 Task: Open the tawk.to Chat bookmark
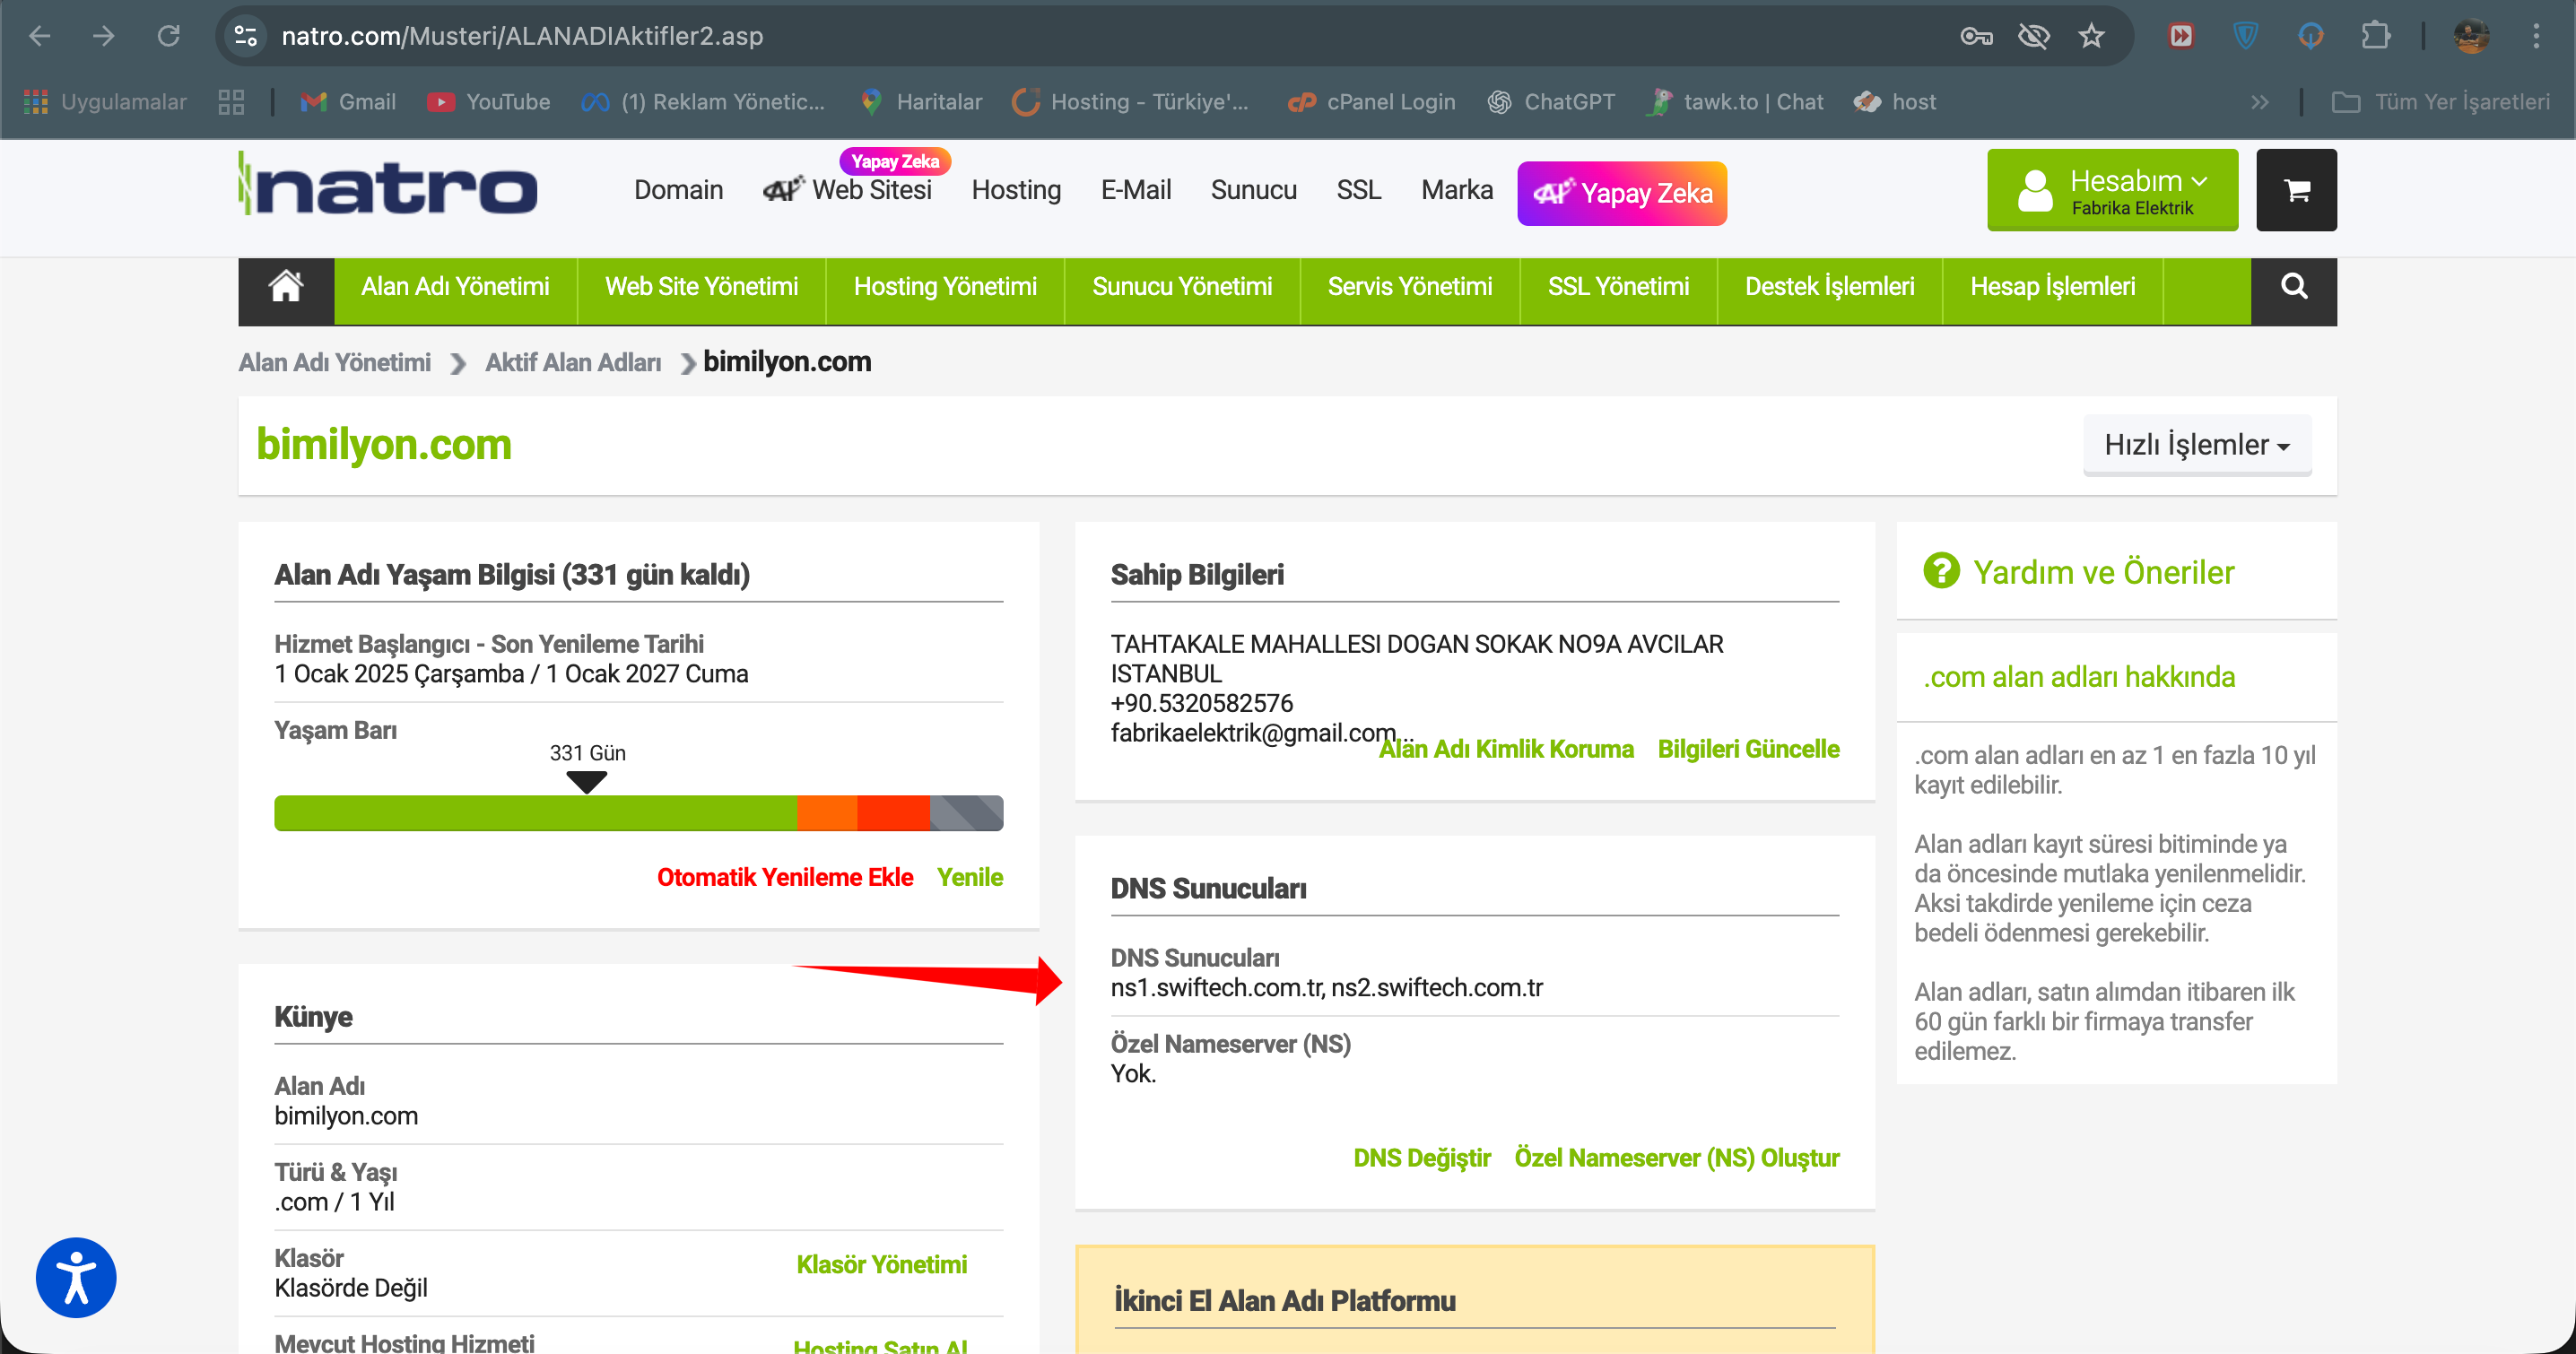[x=1735, y=101]
